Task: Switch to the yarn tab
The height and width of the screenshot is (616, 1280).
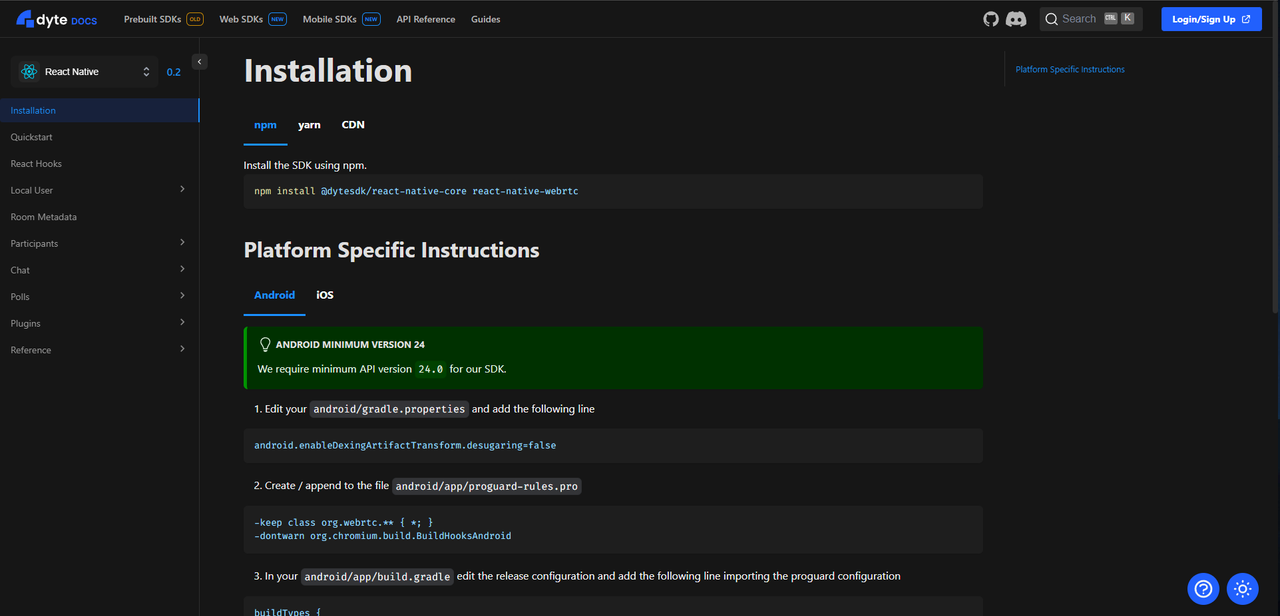Action: 309,125
